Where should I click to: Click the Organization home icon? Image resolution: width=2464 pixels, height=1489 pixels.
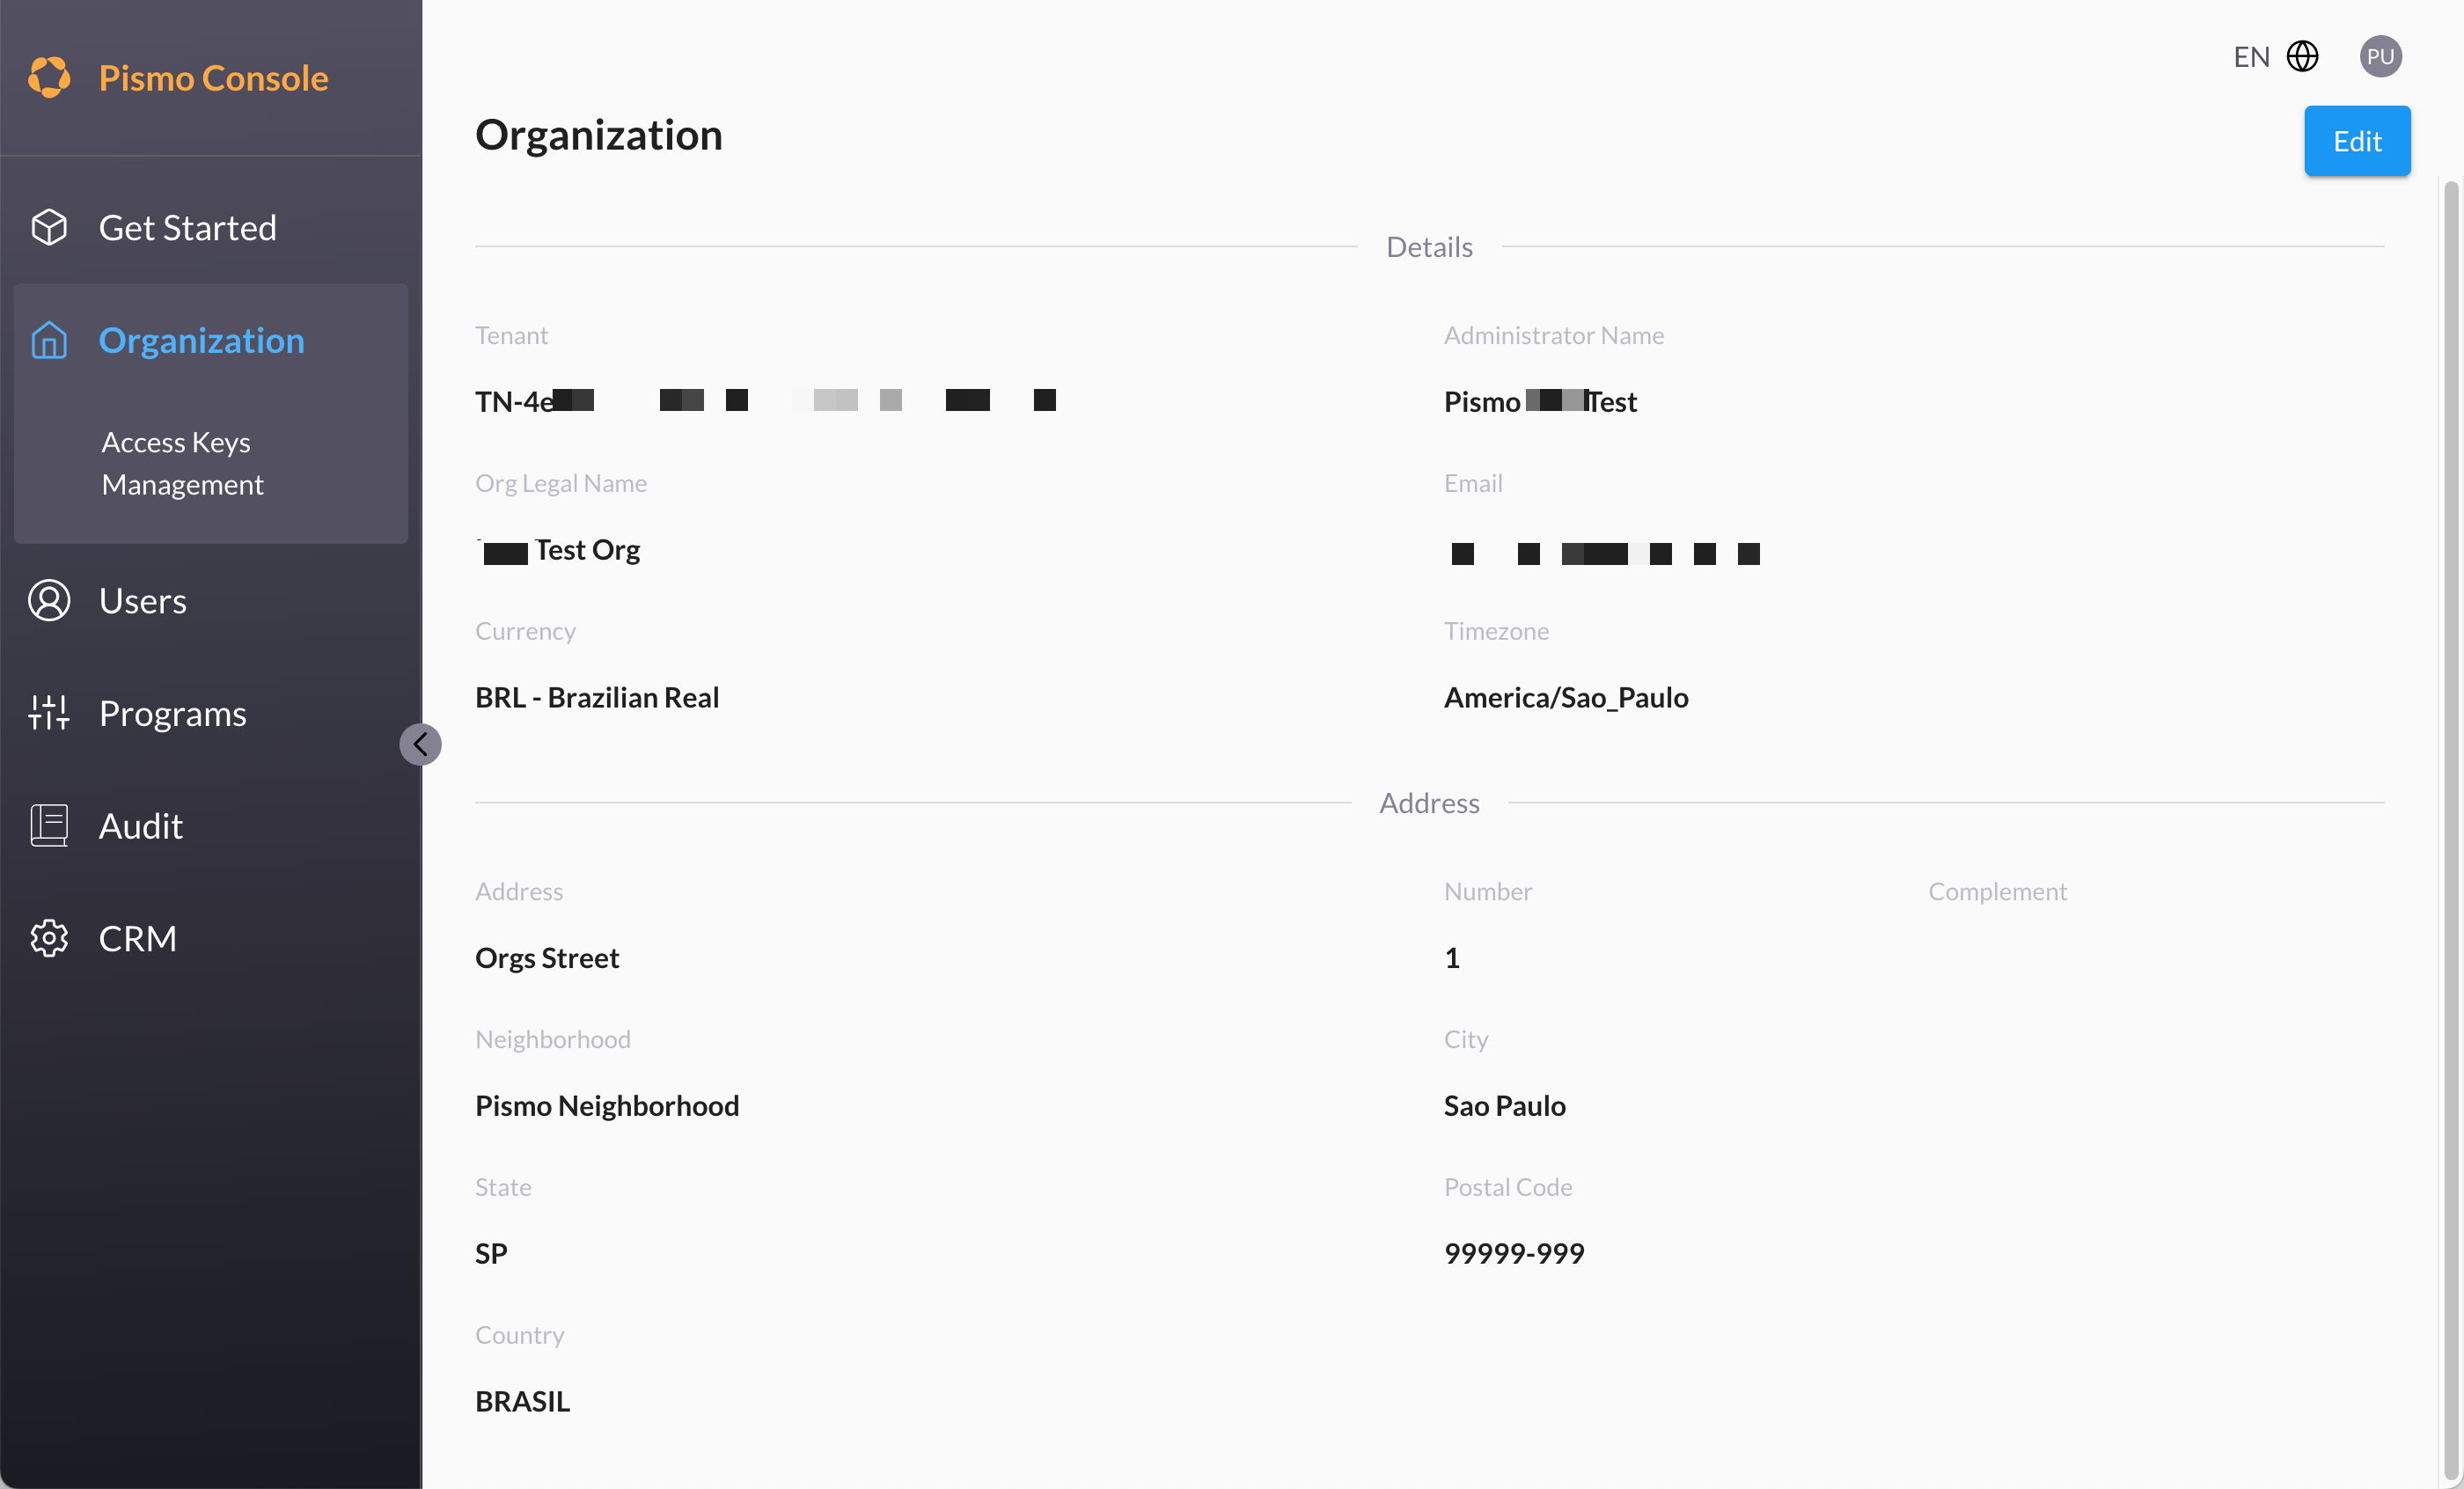click(x=49, y=340)
